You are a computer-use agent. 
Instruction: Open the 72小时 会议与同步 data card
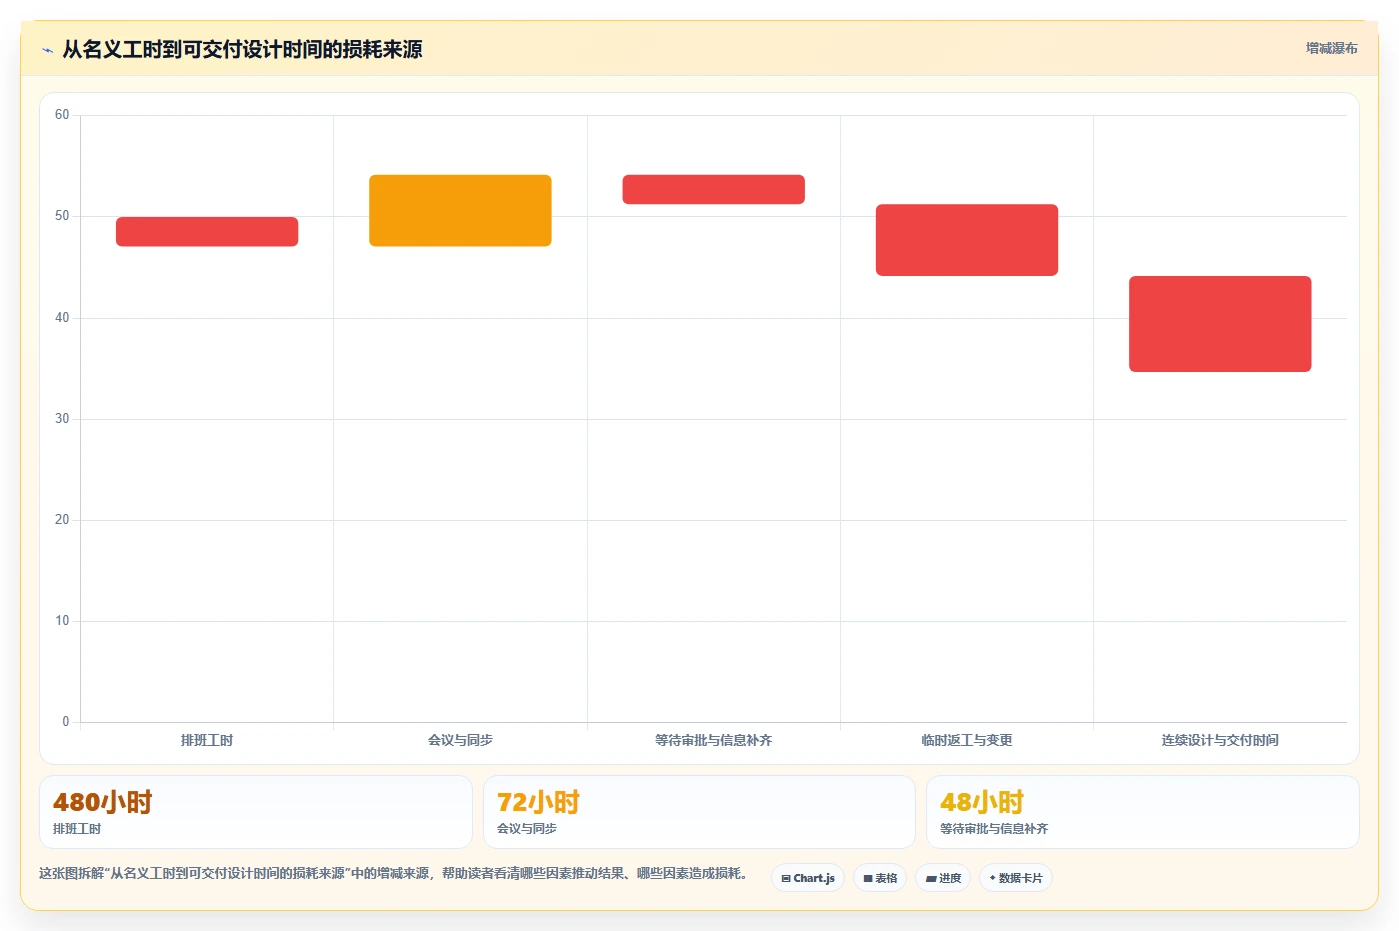pyautogui.click(x=699, y=812)
